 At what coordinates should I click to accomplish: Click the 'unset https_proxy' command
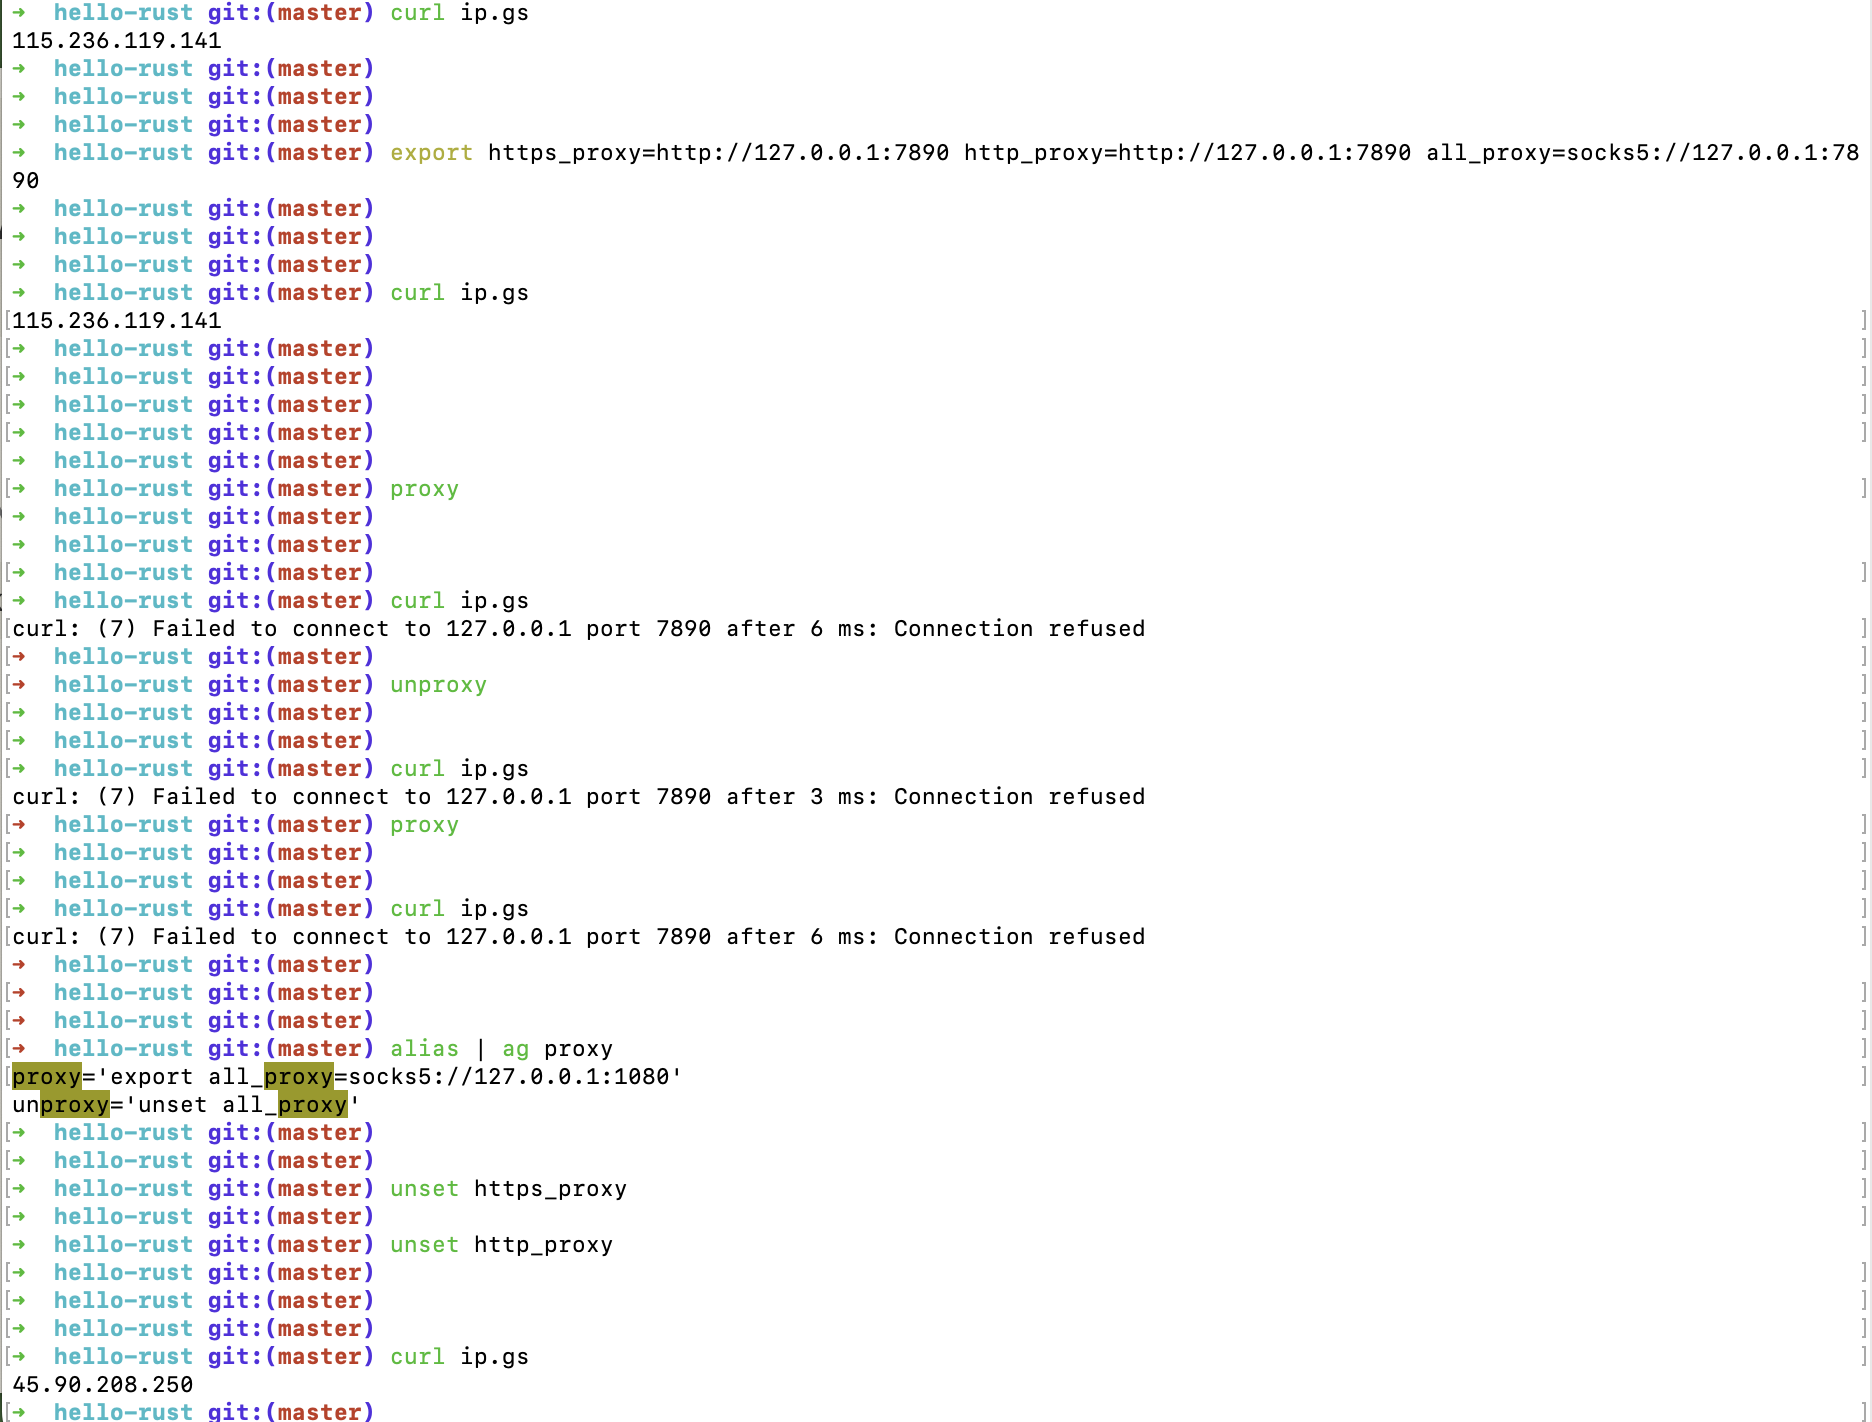coord(508,1189)
